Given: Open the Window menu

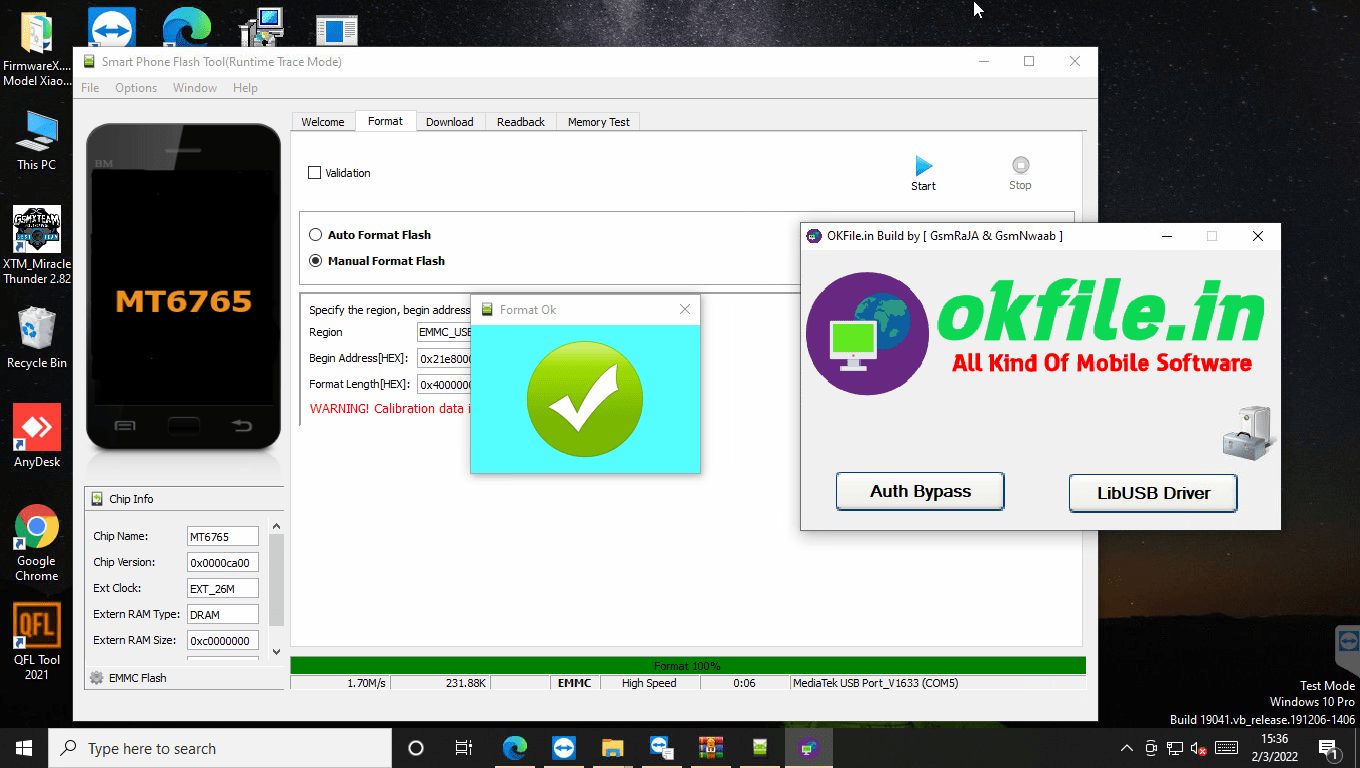Looking at the screenshot, I should [x=195, y=88].
